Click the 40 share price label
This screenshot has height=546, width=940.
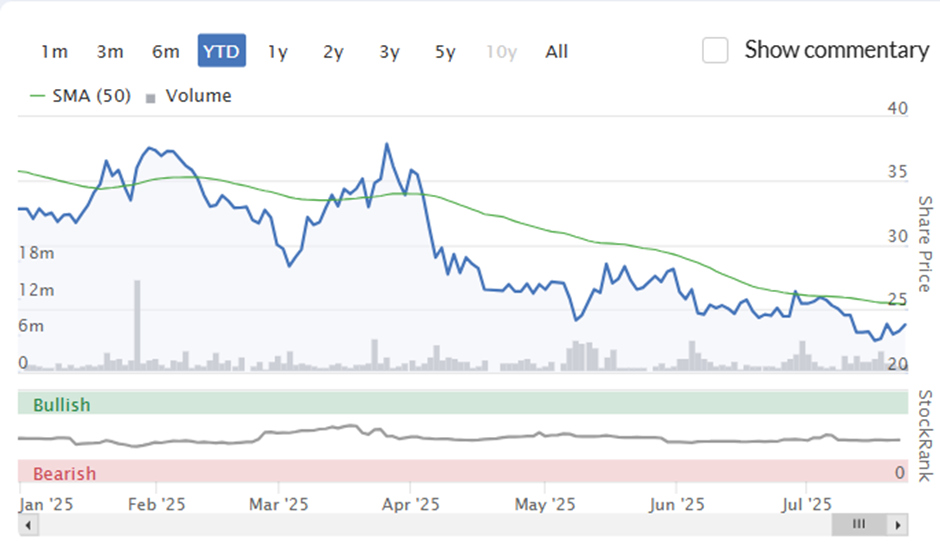tap(897, 108)
